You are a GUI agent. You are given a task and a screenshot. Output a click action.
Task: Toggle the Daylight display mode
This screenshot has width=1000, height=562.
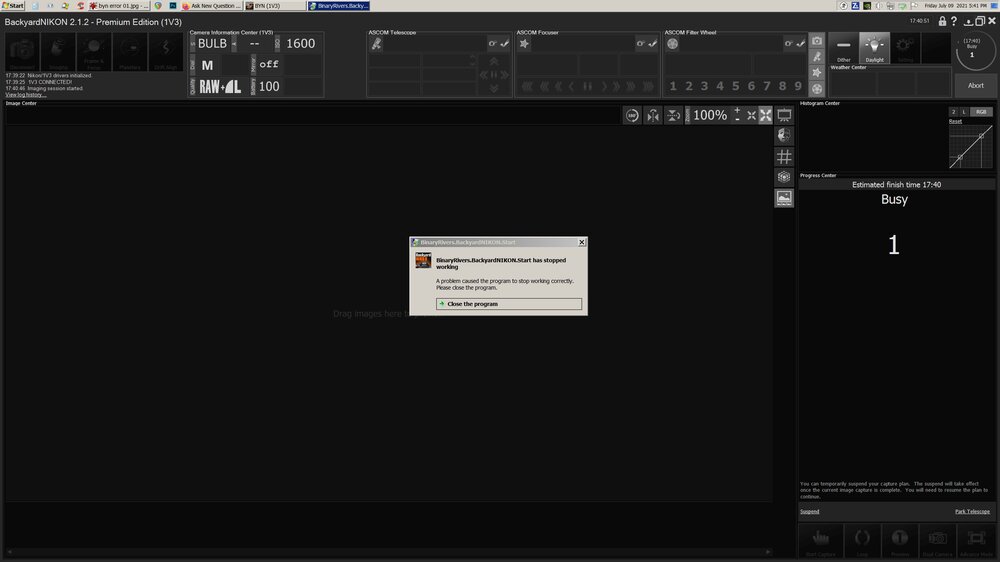pos(874,48)
